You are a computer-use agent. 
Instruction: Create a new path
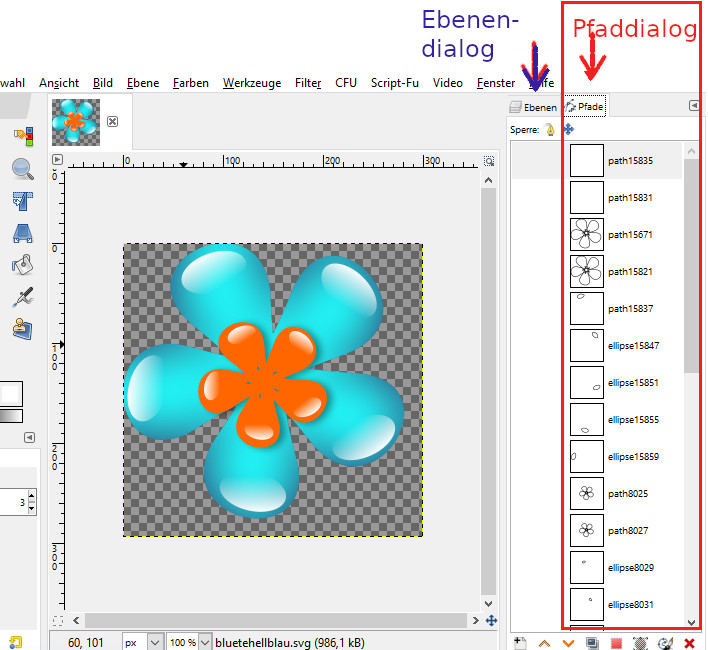(x=520, y=643)
